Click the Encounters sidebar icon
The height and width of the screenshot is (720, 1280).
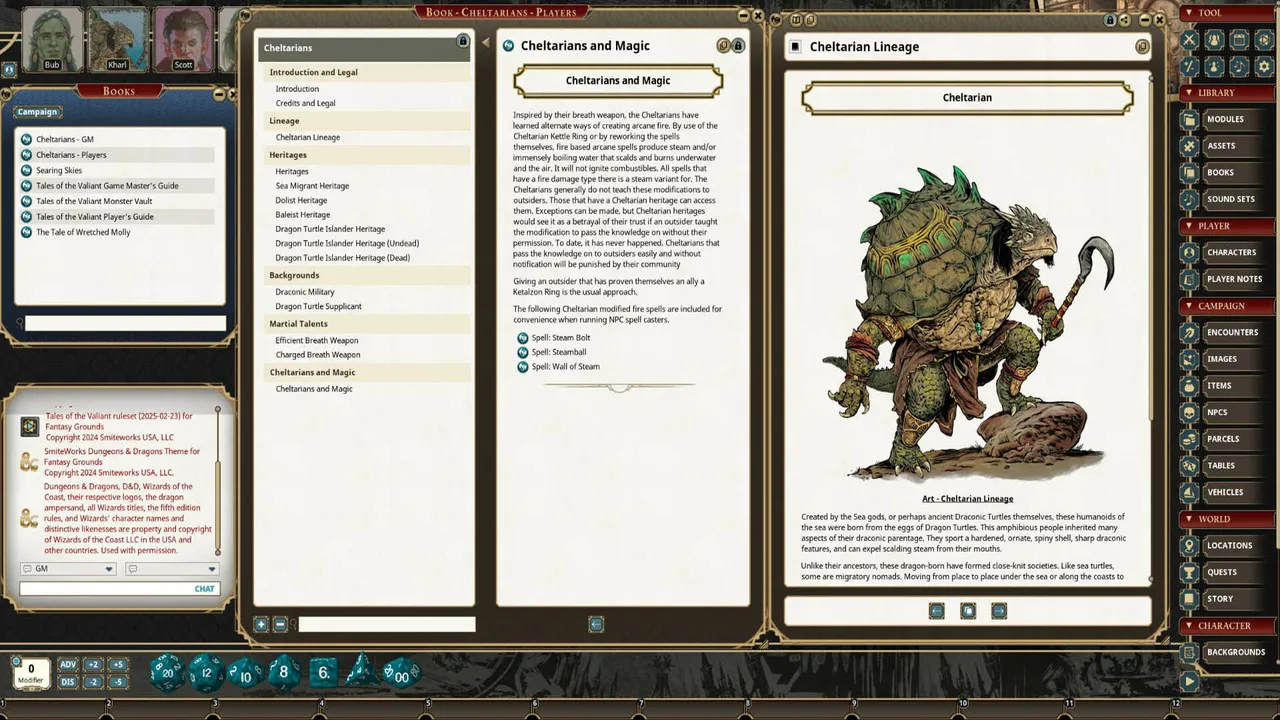point(1189,332)
